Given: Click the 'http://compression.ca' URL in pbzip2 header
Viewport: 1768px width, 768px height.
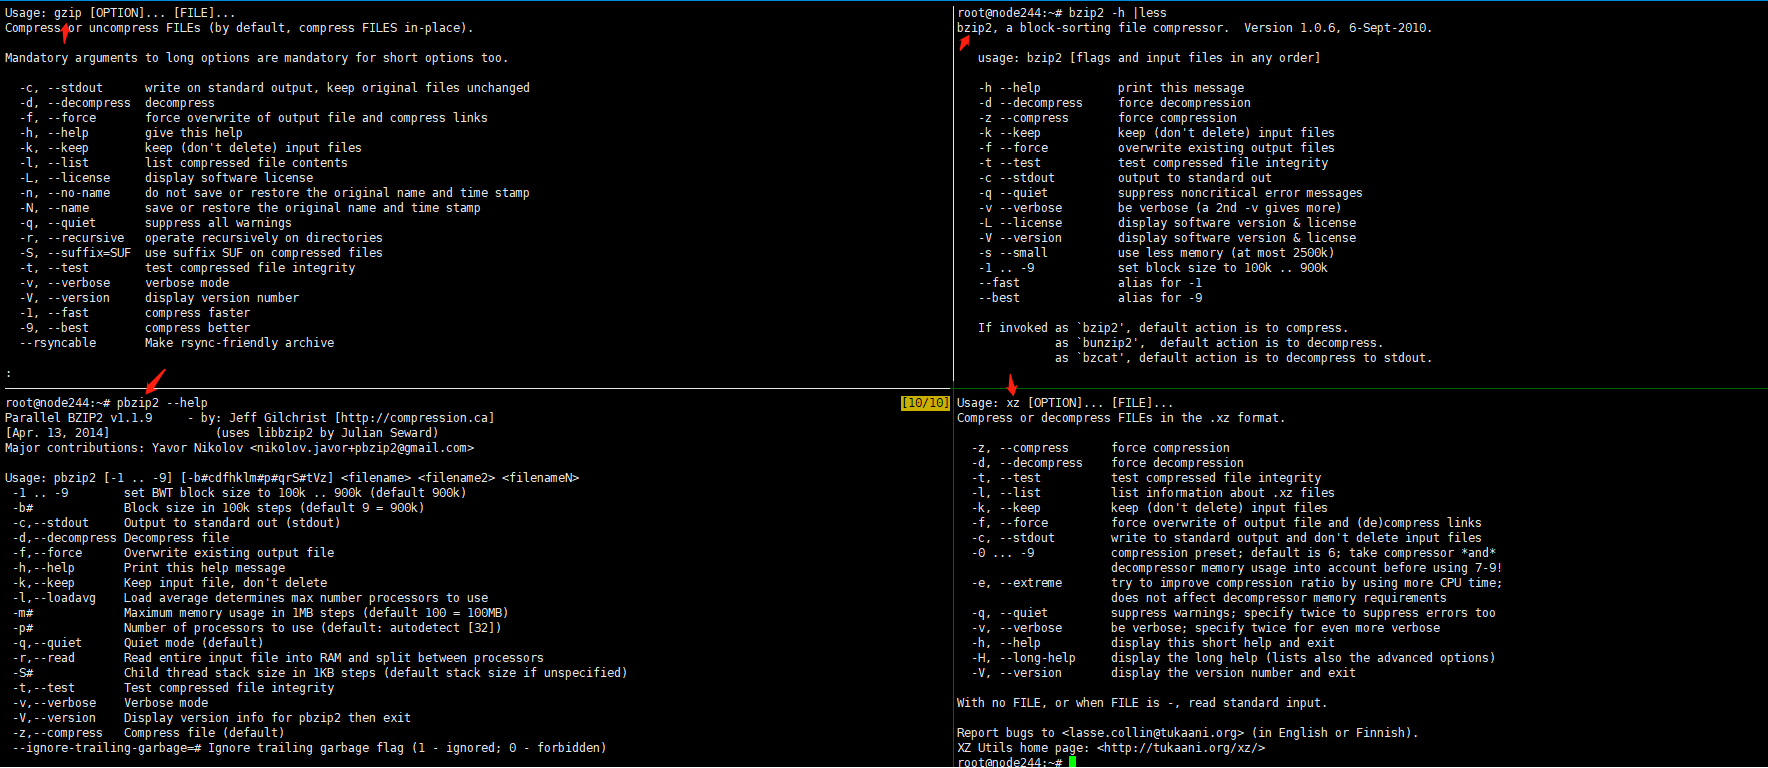Looking at the screenshot, I should pyautogui.click(x=414, y=418).
